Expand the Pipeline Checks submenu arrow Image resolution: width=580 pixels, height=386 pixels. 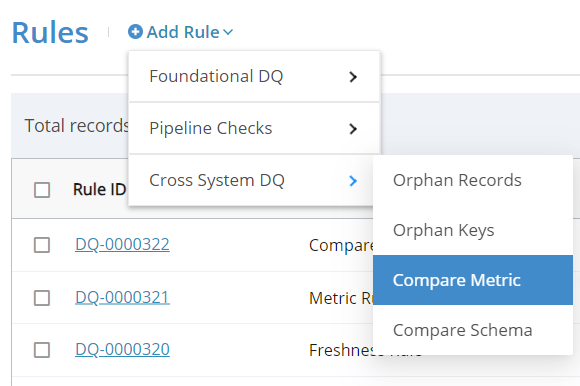click(353, 129)
